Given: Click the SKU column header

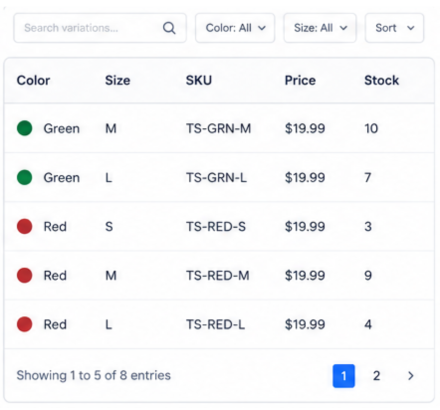Looking at the screenshot, I should click(x=199, y=80).
